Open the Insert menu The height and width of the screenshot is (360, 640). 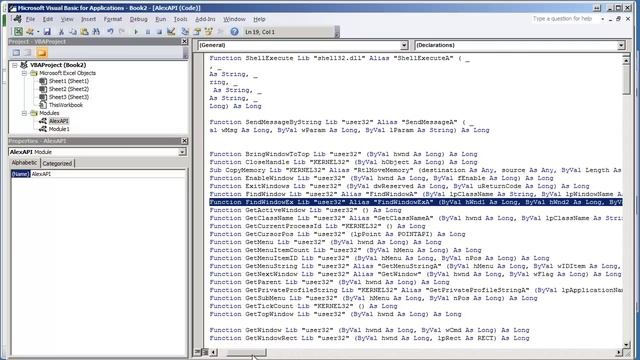tap(89, 19)
